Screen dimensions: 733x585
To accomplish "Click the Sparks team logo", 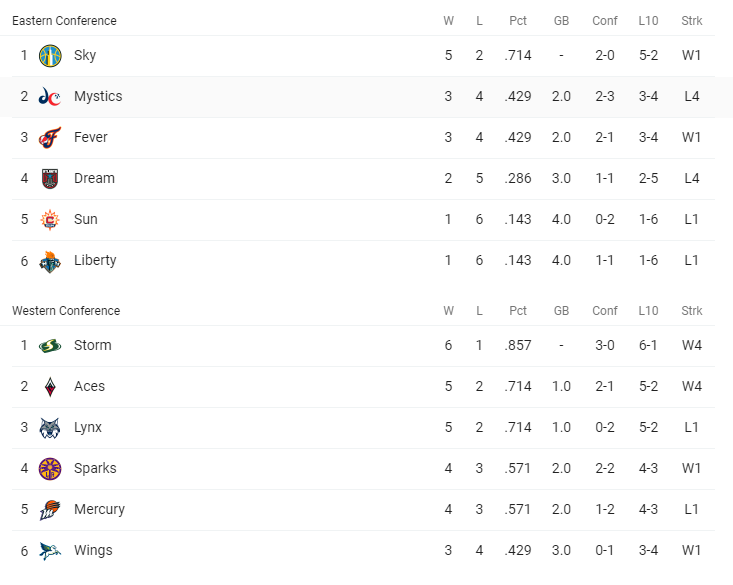I will coord(50,469).
